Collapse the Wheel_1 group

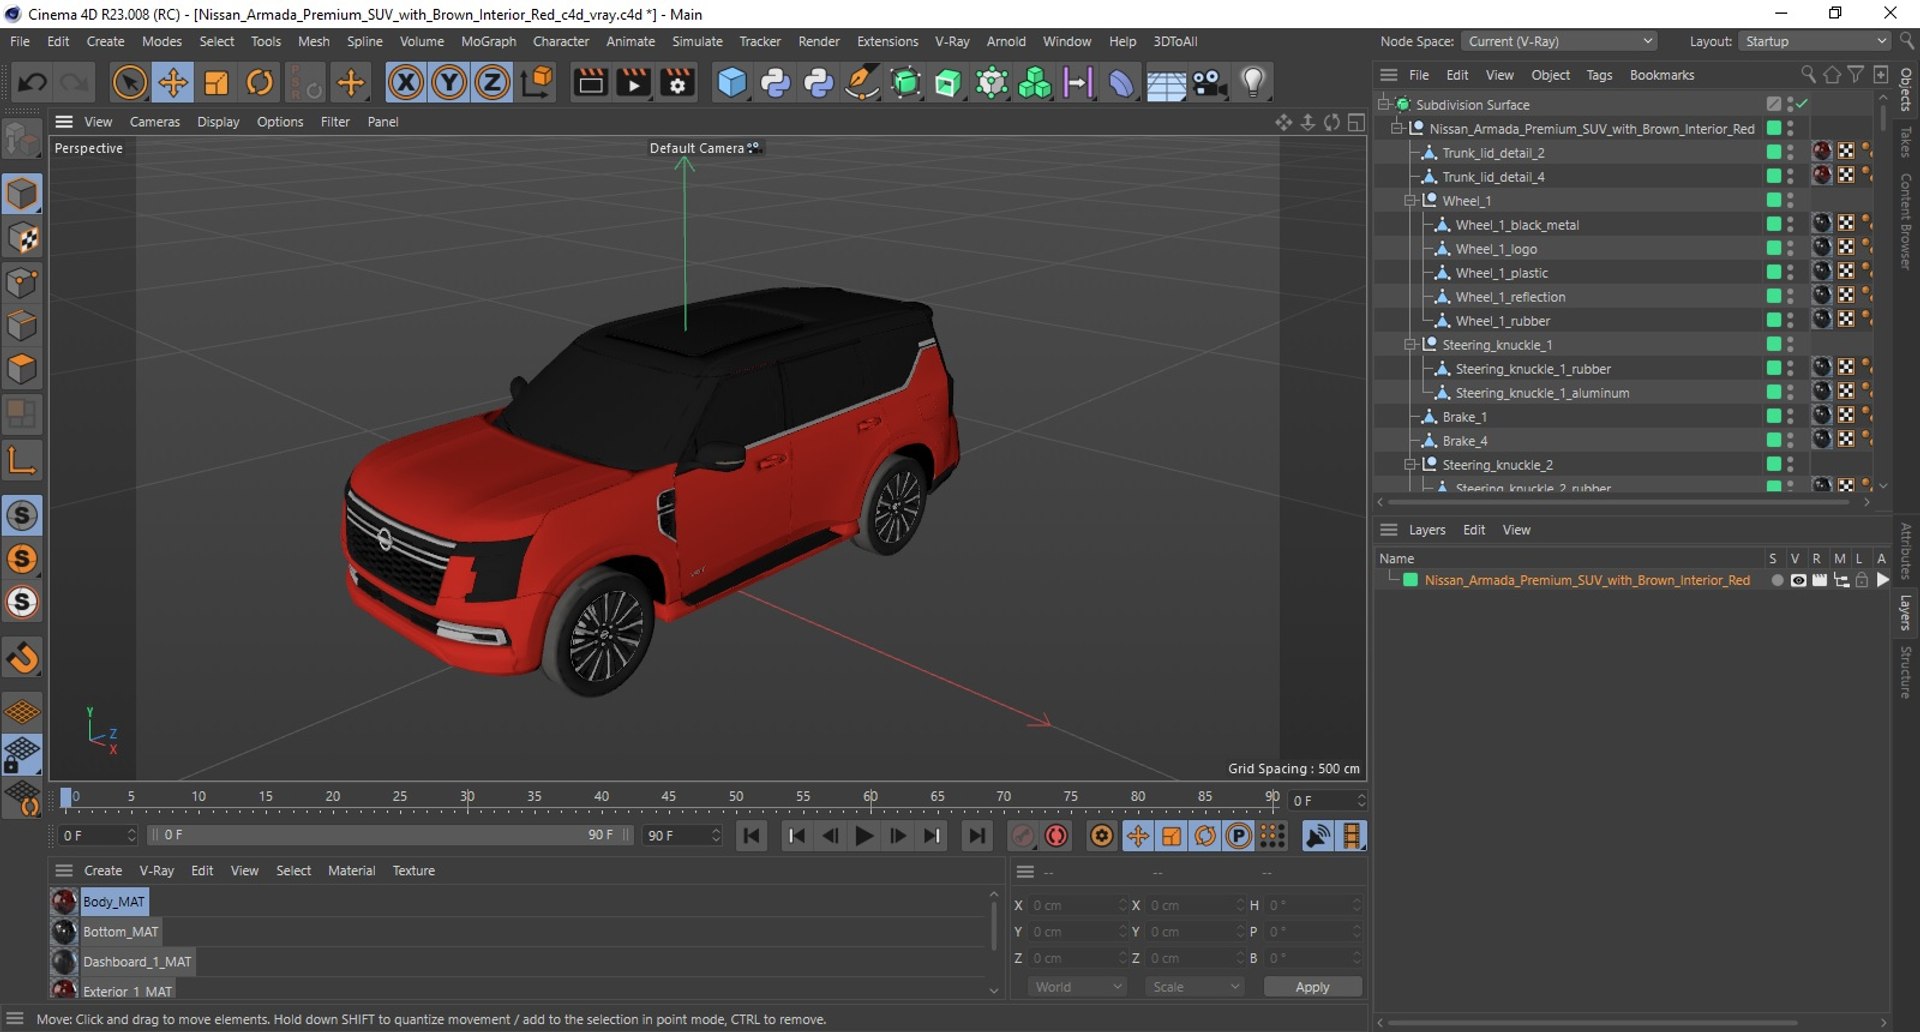(1410, 200)
